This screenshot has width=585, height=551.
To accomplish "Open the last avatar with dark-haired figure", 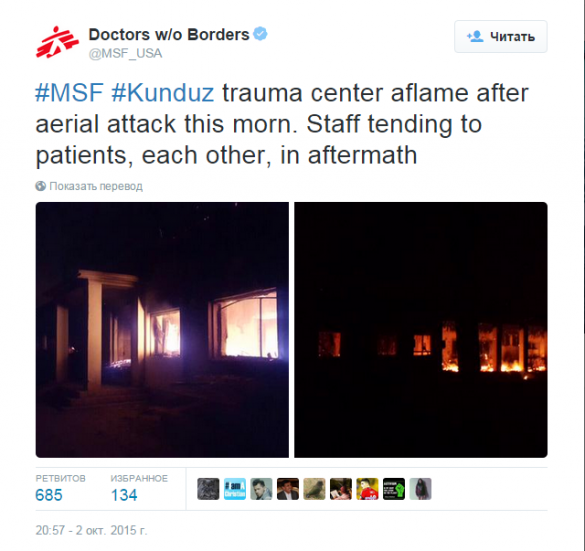I will (420, 489).
